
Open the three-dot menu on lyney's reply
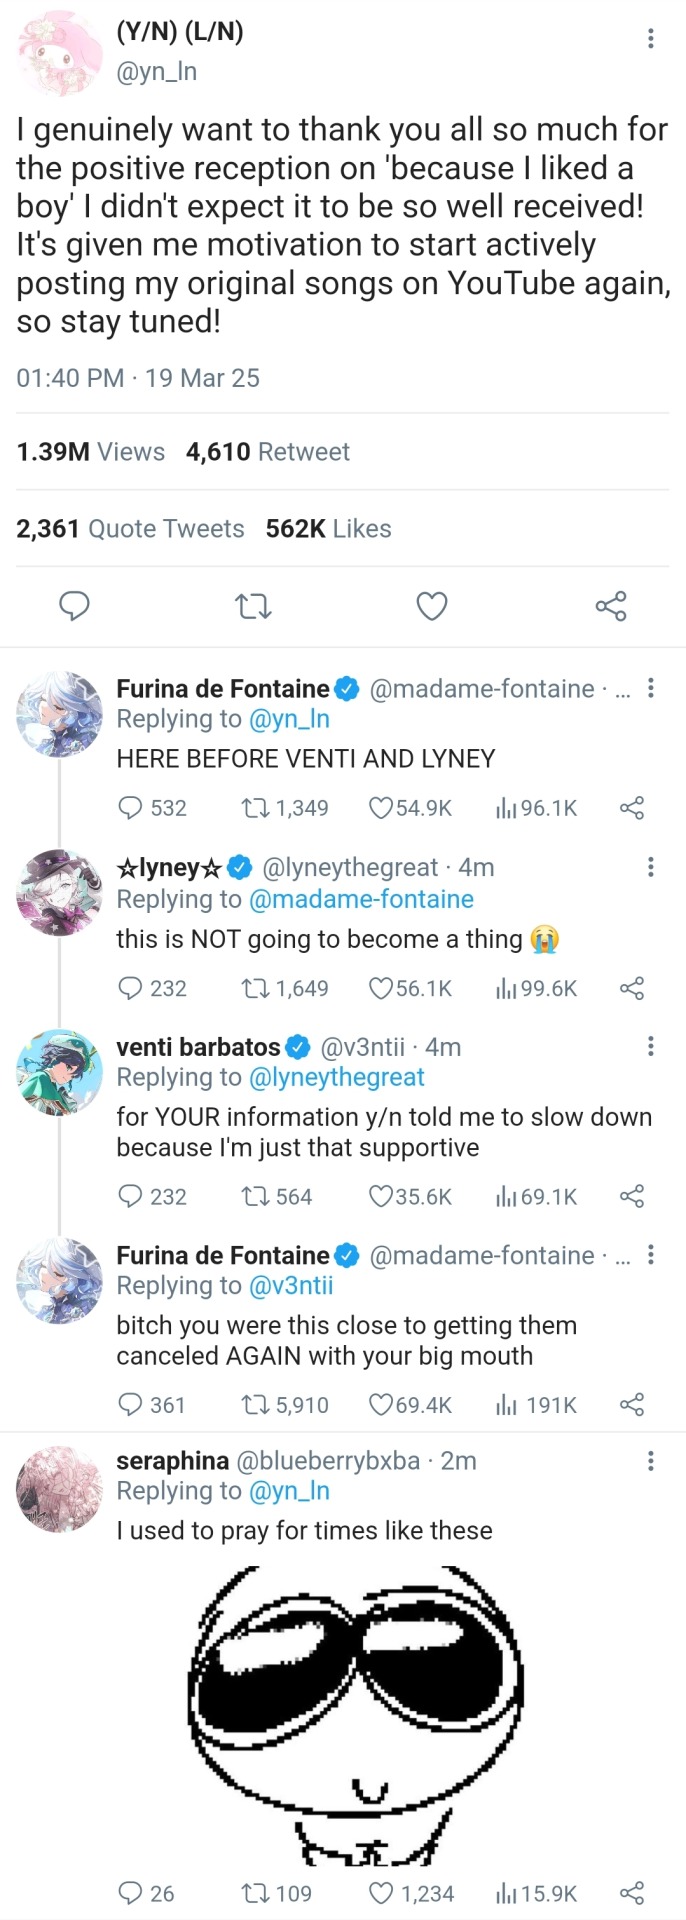coord(651,867)
